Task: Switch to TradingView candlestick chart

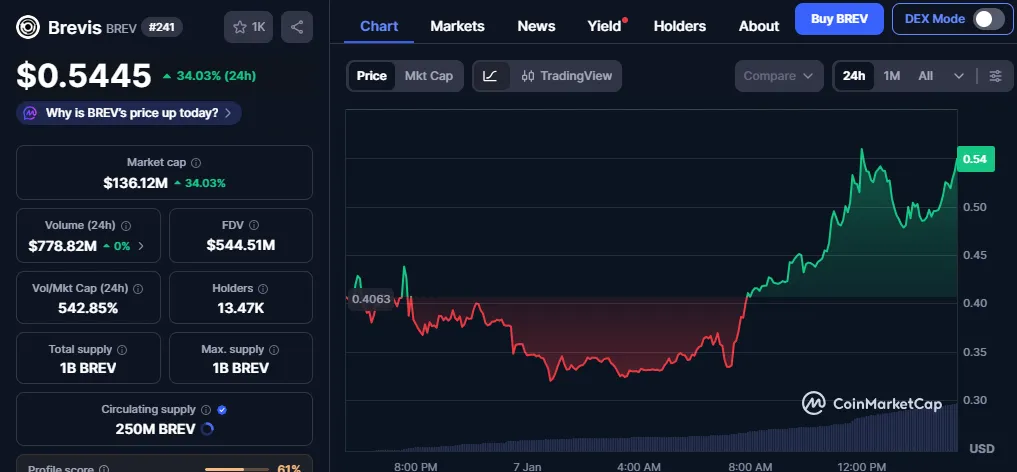Action: pyautogui.click(x=566, y=76)
